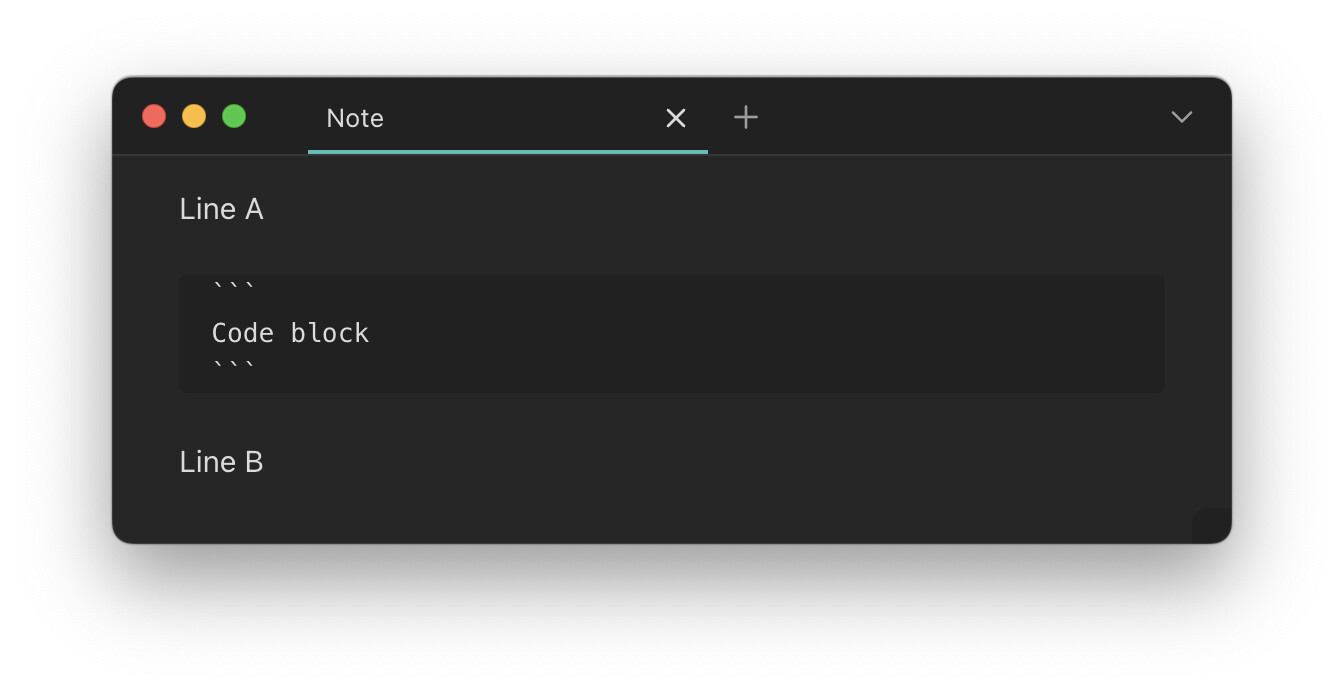The height and width of the screenshot is (692, 1344).
Task: Maximize the window with the green button
Action: point(234,117)
